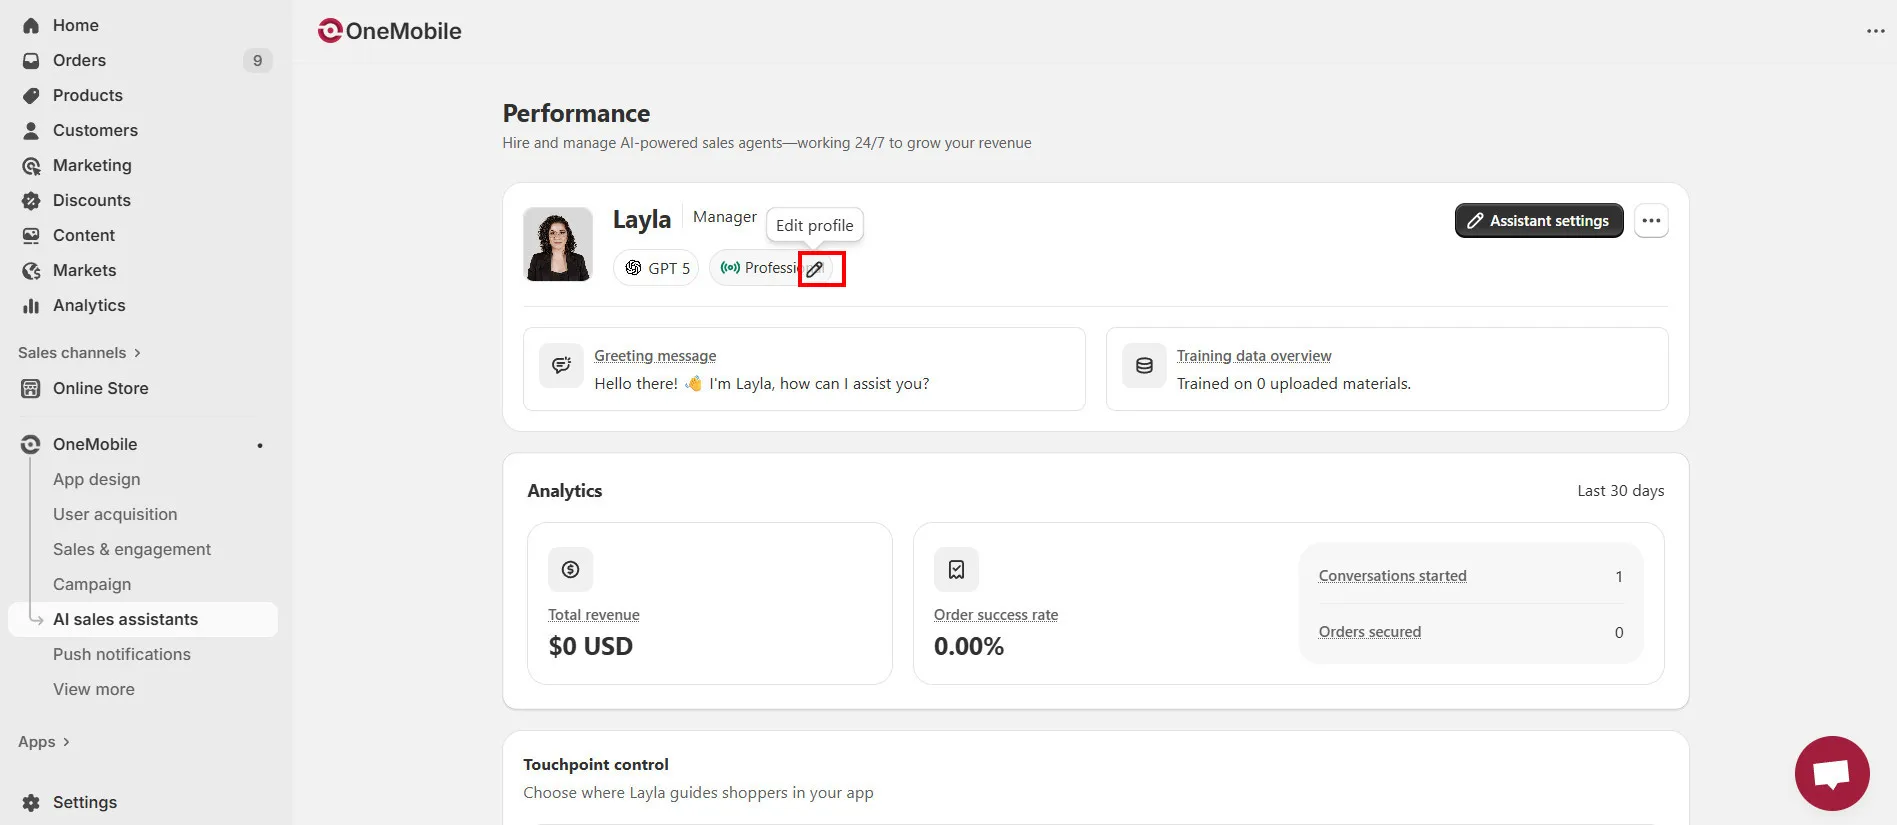Click the Content image icon
Viewport: 1897px width, 825px height.
point(31,235)
